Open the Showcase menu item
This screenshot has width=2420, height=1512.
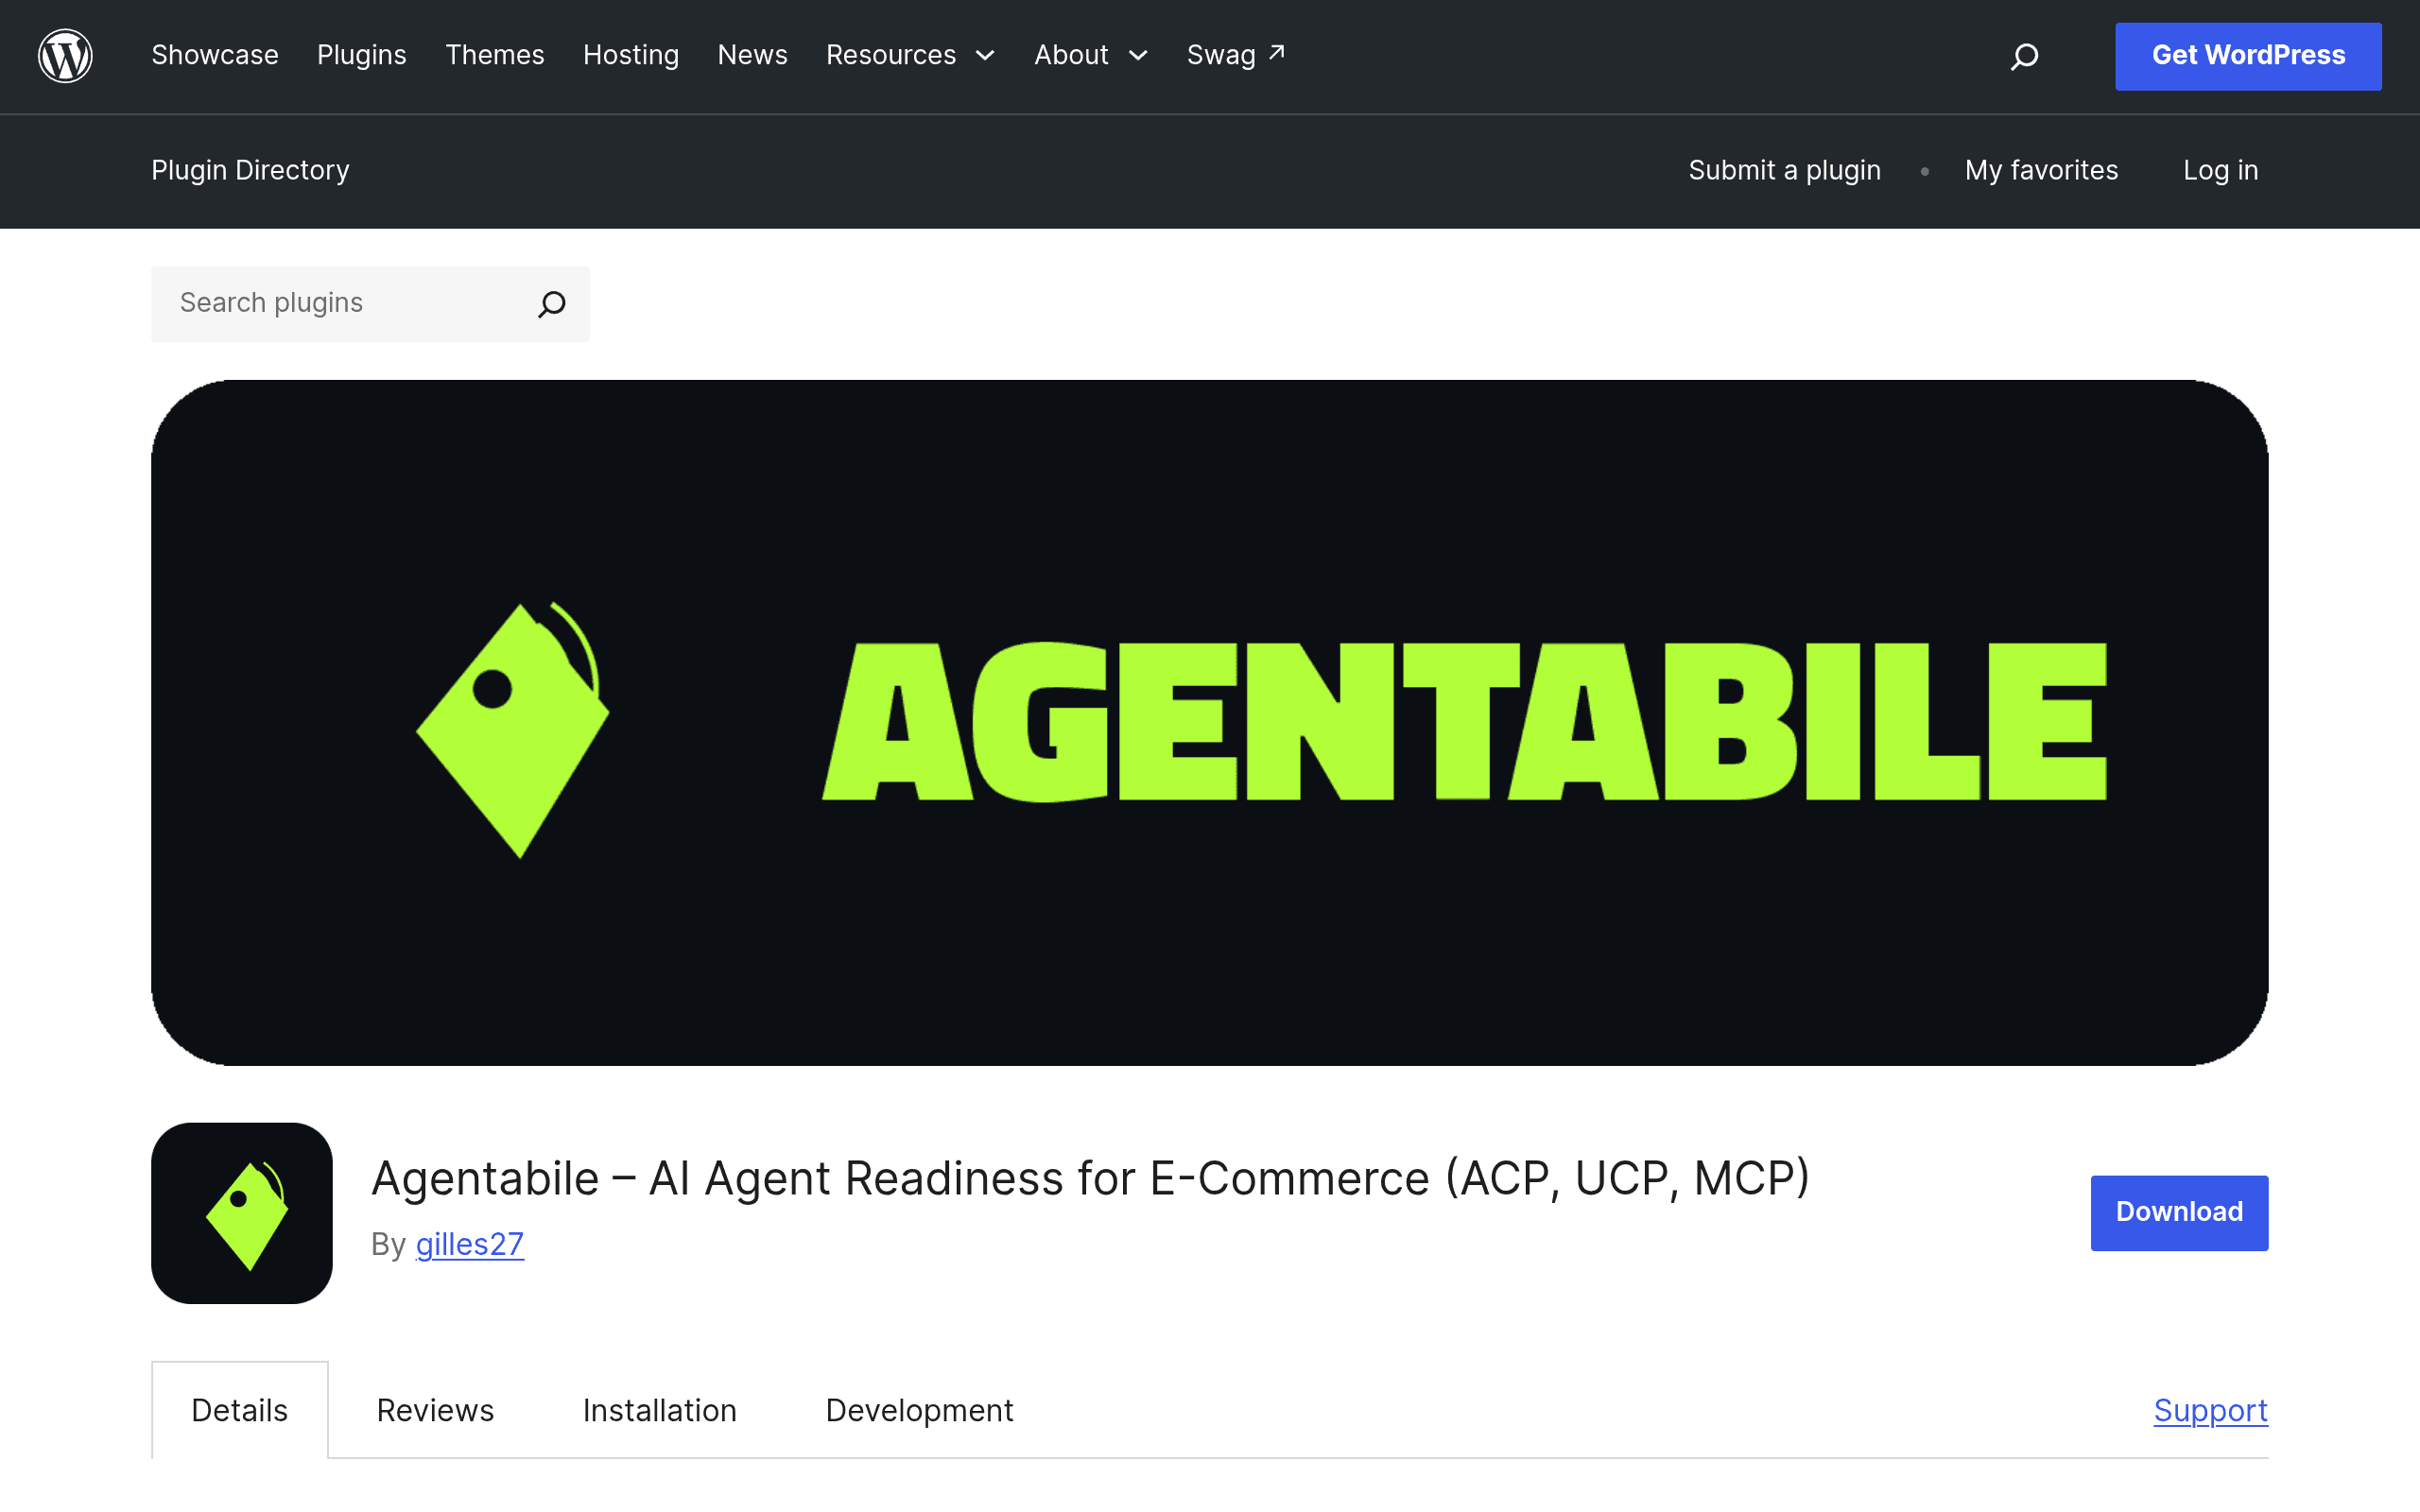pos(215,55)
